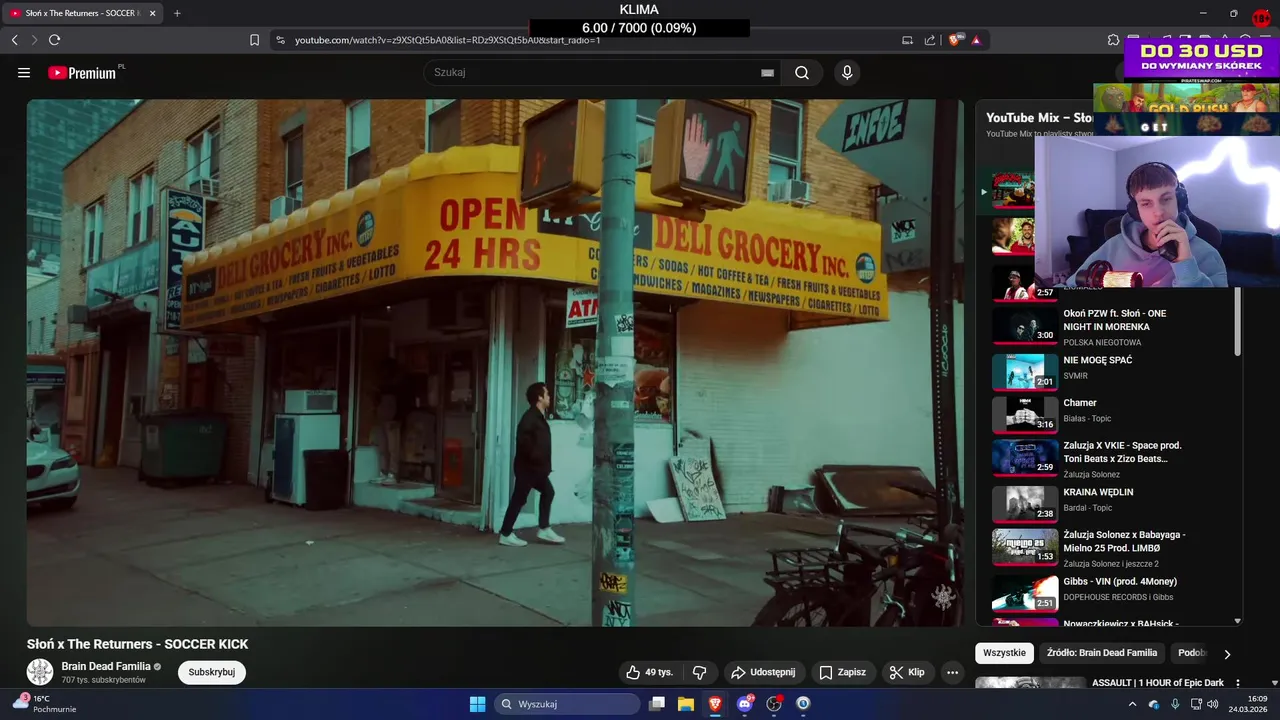Open Żaluzja X VKIE - Space thumbnail
1280x720 pixels.
pos(1025,457)
